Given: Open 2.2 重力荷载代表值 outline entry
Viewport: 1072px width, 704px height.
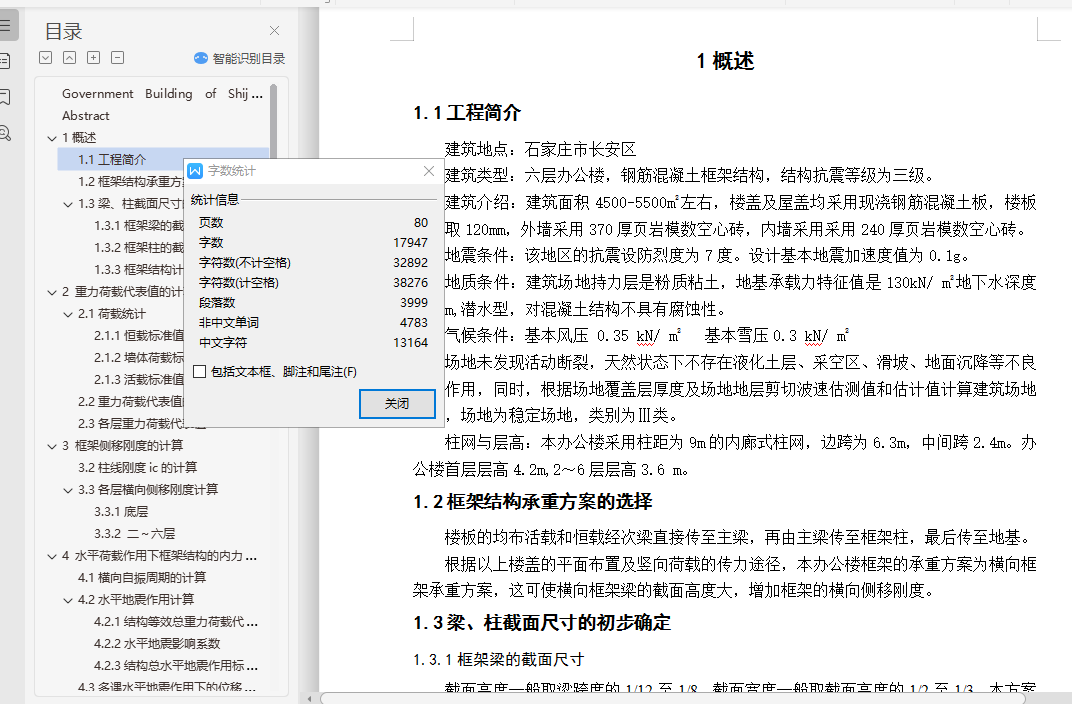Looking at the screenshot, I should (130, 401).
